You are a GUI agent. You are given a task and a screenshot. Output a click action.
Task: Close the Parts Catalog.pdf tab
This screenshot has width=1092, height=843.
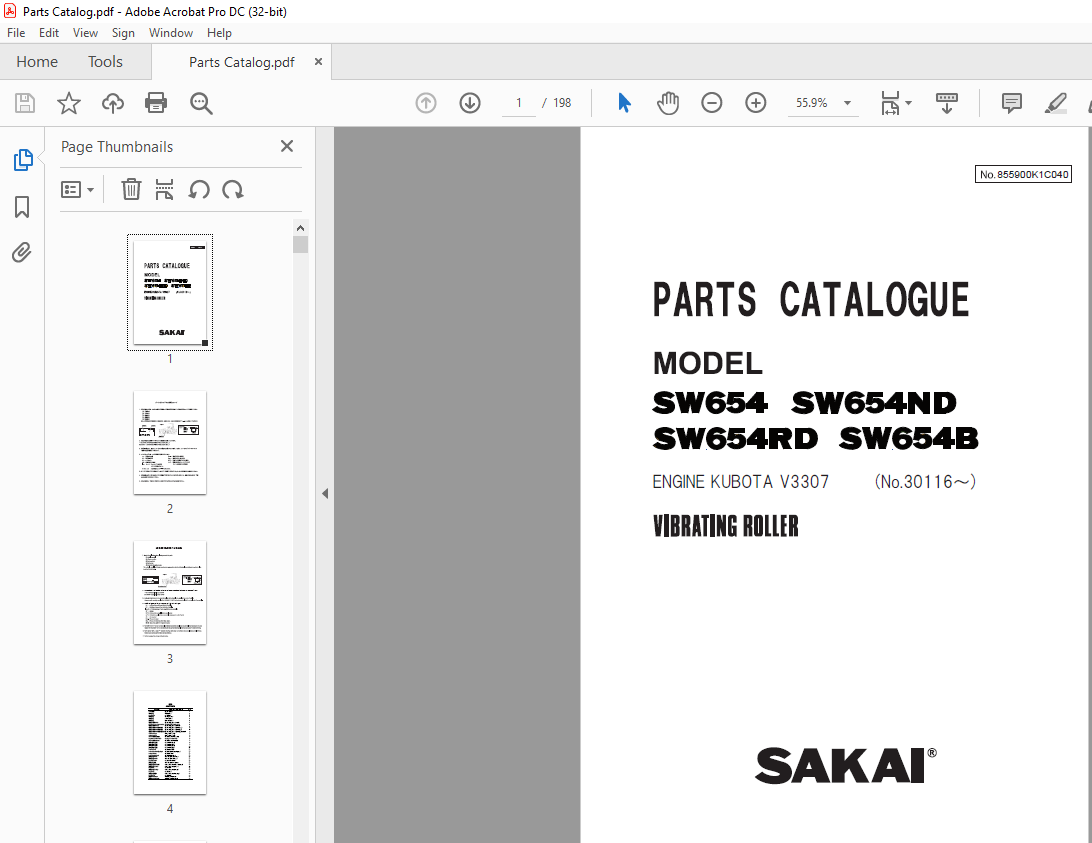pyautogui.click(x=318, y=61)
